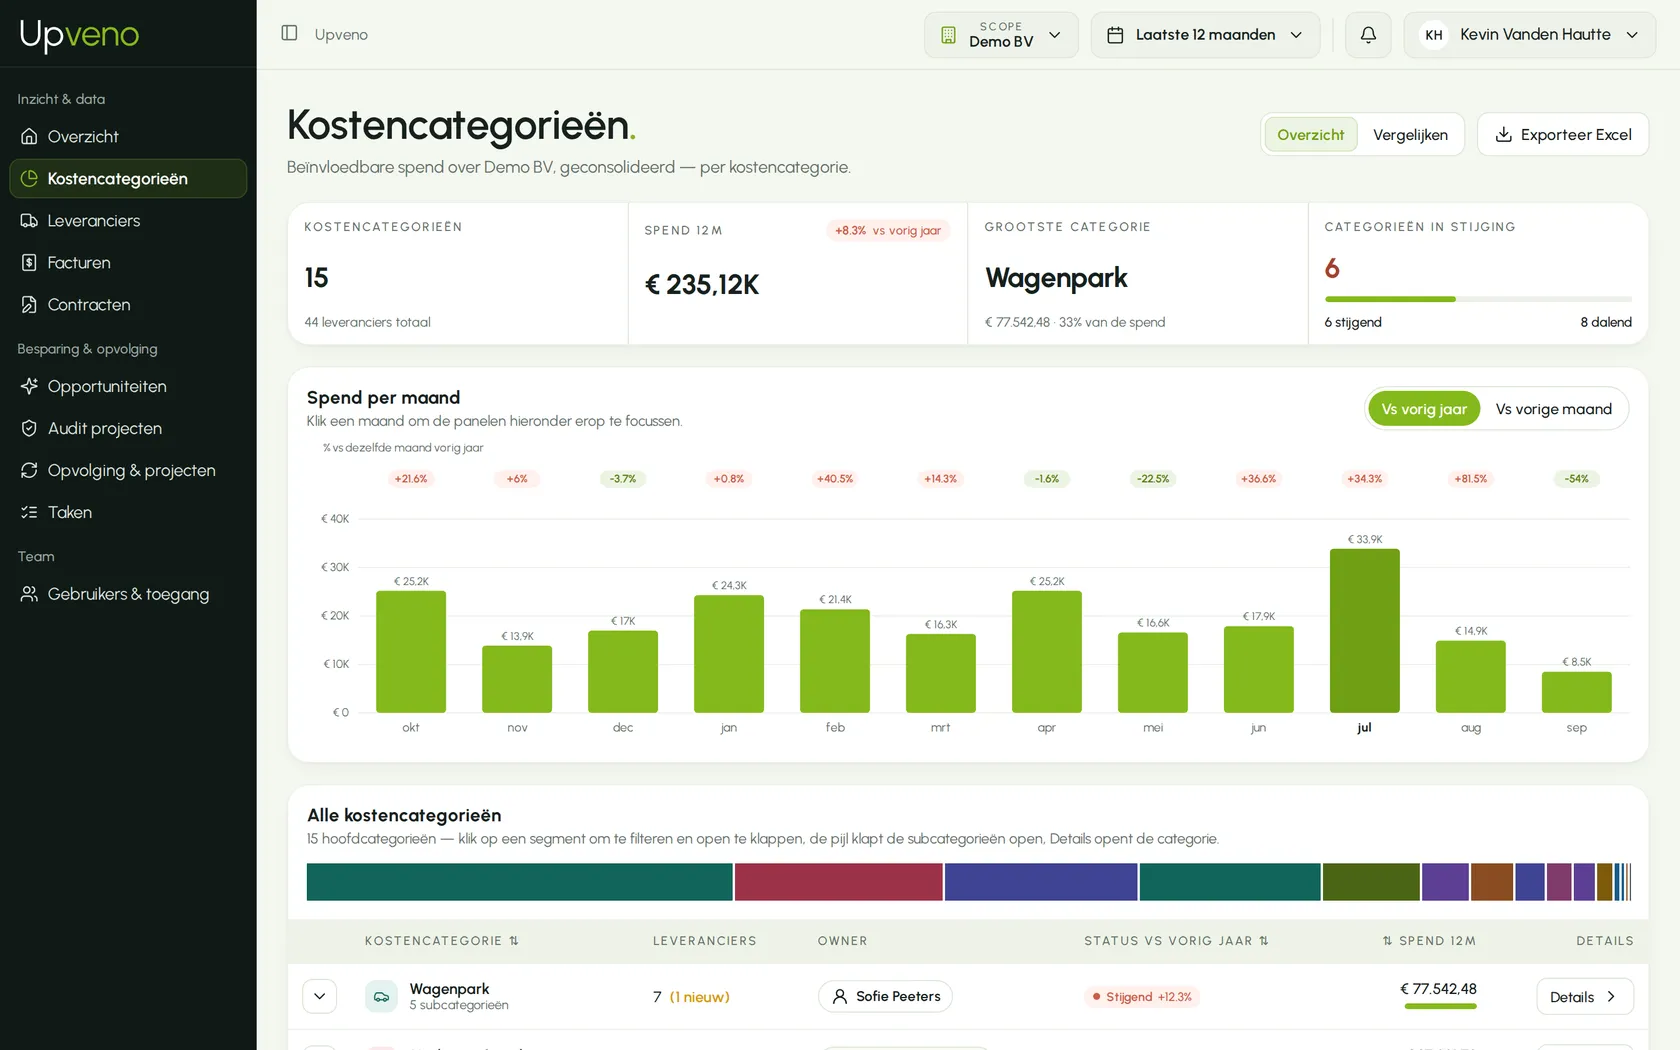This screenshot has height=1050, width=1680.
Task: Click the Exporteer Excel button
Action: (1563, 135)
